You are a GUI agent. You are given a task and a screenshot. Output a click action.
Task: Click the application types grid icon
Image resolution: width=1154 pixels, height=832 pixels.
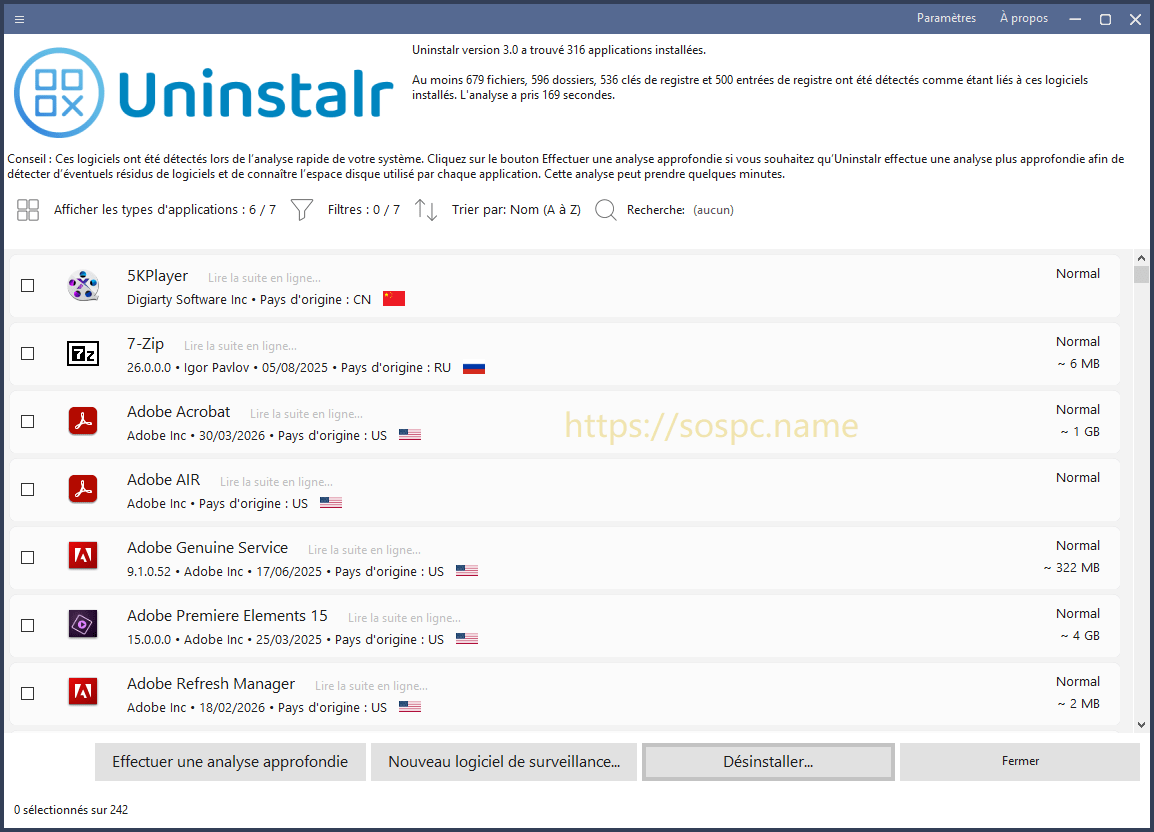28,210
